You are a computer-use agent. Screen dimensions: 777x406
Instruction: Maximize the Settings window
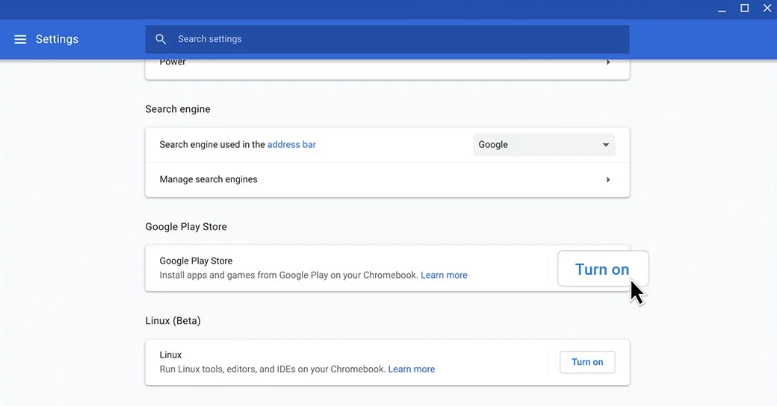pos(744,9)
